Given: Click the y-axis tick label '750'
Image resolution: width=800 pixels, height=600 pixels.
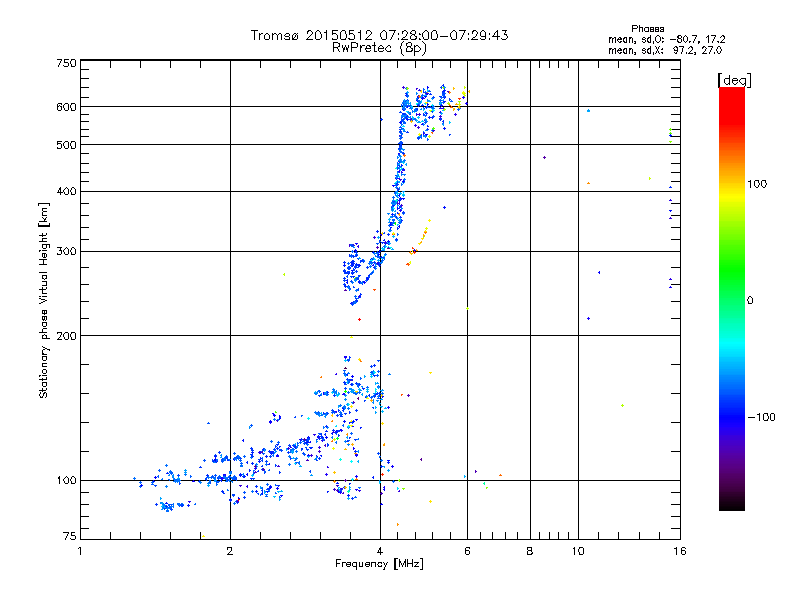Looking at the screenshot, I should 66,63.
